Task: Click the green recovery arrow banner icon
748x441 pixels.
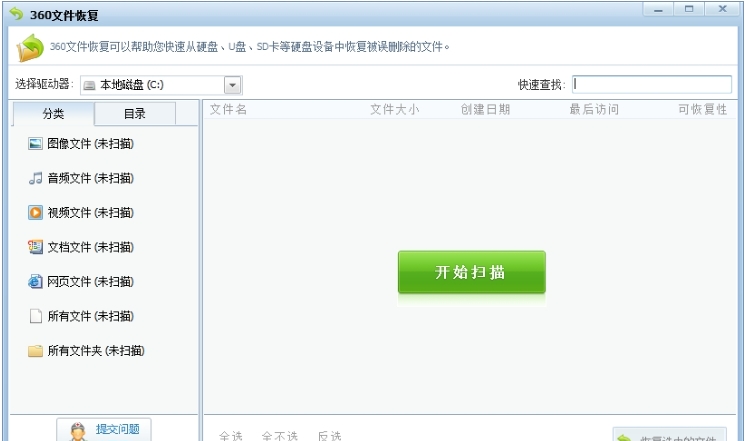Action: click(x=30, y=47)
